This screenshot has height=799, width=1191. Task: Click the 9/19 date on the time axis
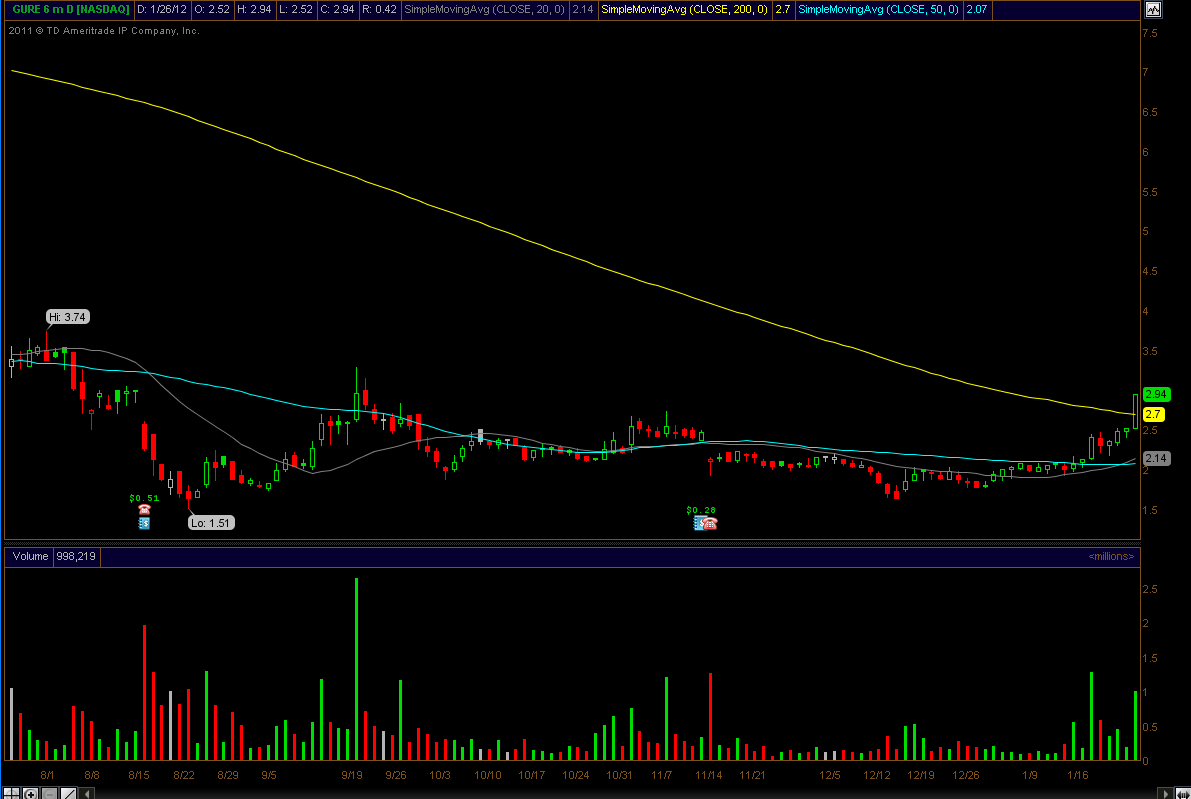[x=352, y=775]
